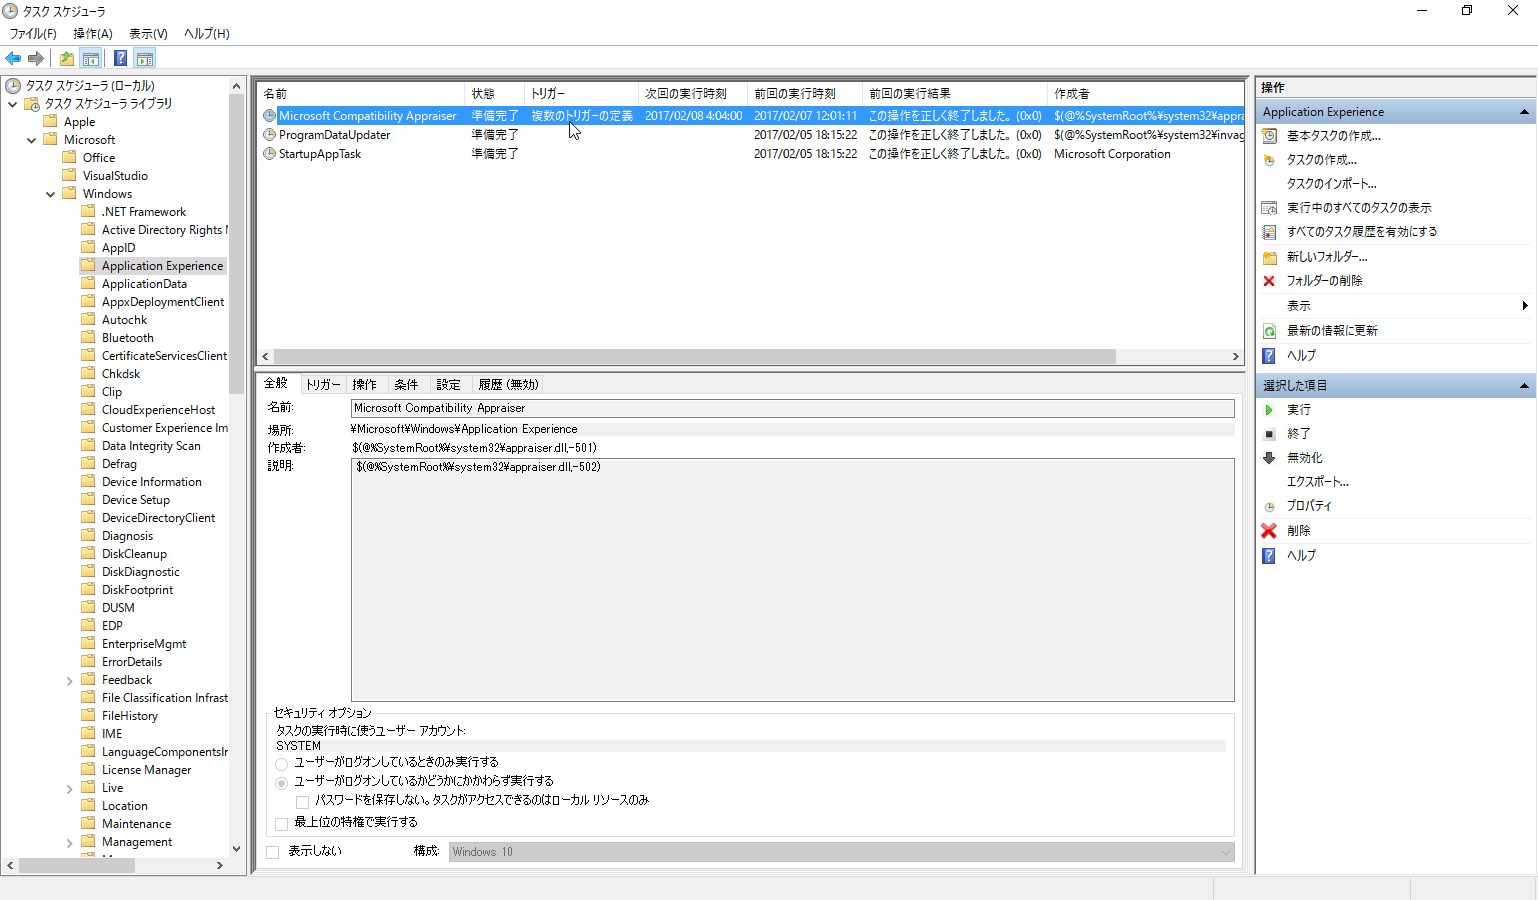1538x900 pixels.
Task: Open the Windows 10 configuration dropdown
Action: click(1227, 851)
